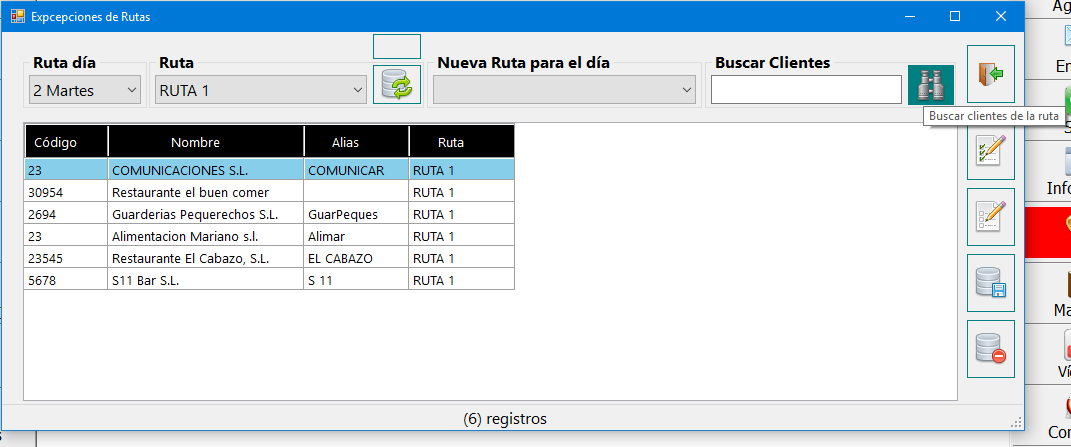The image size is (1071, 447).
Task: Click the (6) registros status text
Action: pyautogui.click(x=505, y=418)
